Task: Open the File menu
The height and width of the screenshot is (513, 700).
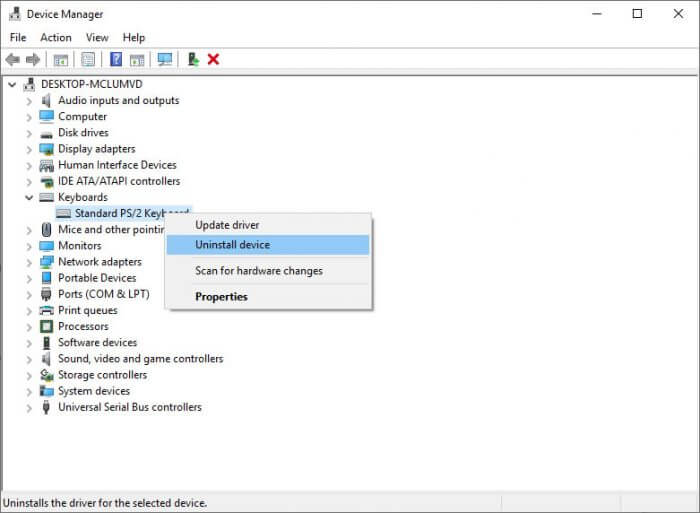Action: point(18,38)
